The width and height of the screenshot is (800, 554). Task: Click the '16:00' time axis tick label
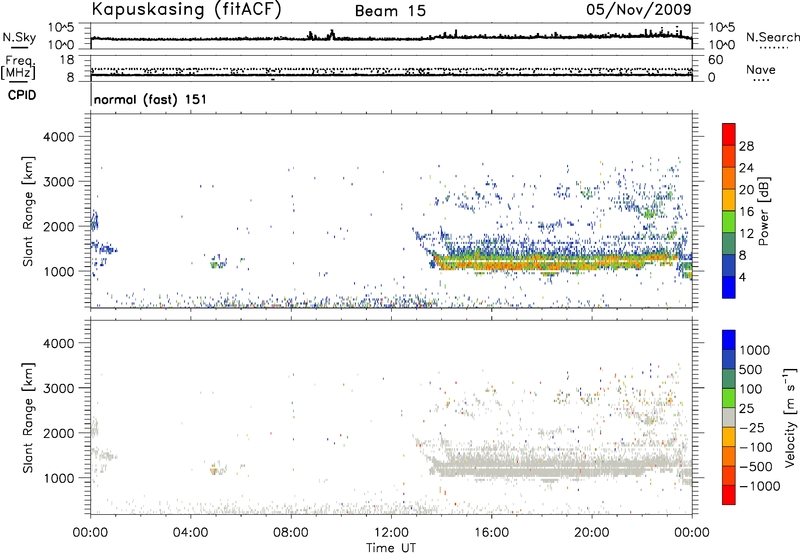[x=491, y=533]
